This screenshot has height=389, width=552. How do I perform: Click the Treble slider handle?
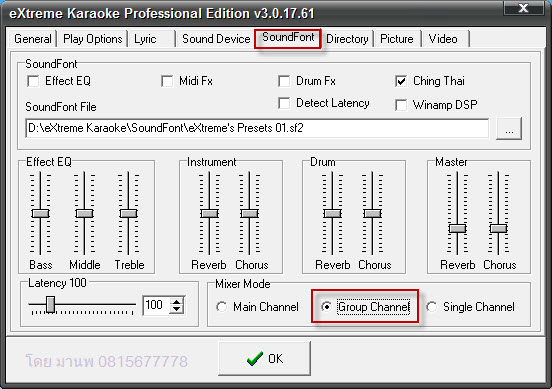click(x=128, y=214)
